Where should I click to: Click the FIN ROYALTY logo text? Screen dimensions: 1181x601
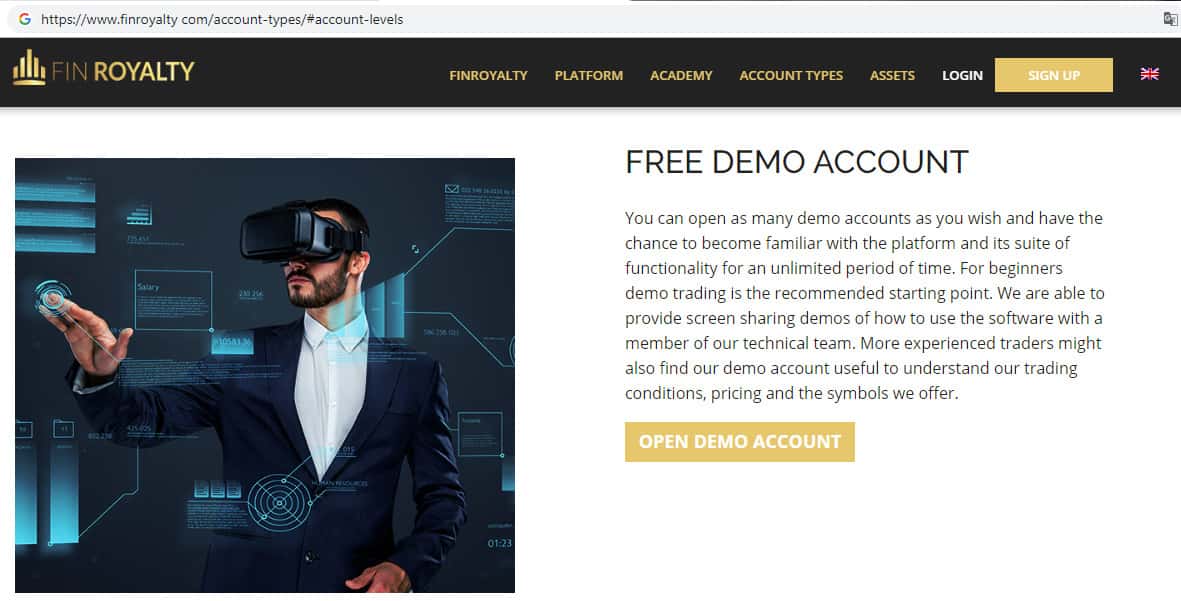123,72
